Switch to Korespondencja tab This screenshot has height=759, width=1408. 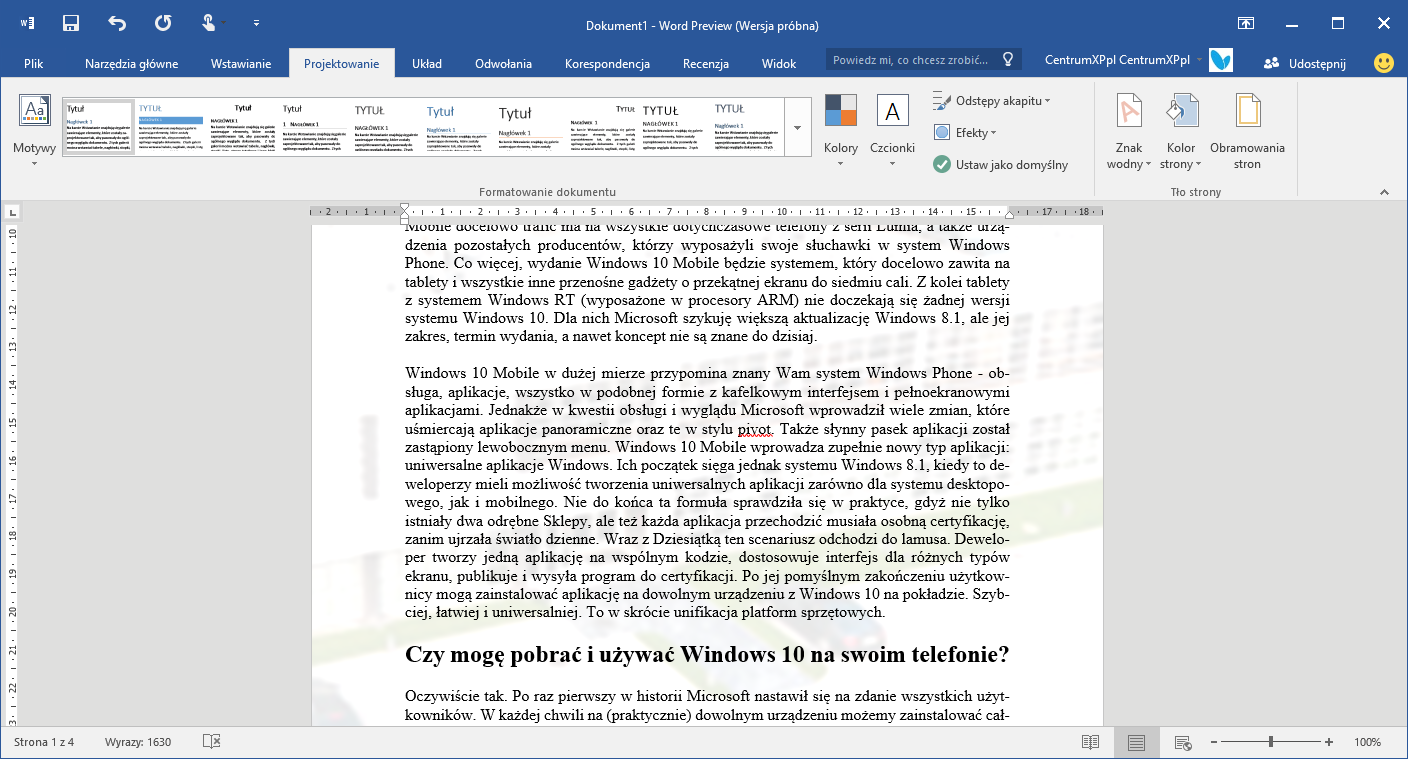608,63
